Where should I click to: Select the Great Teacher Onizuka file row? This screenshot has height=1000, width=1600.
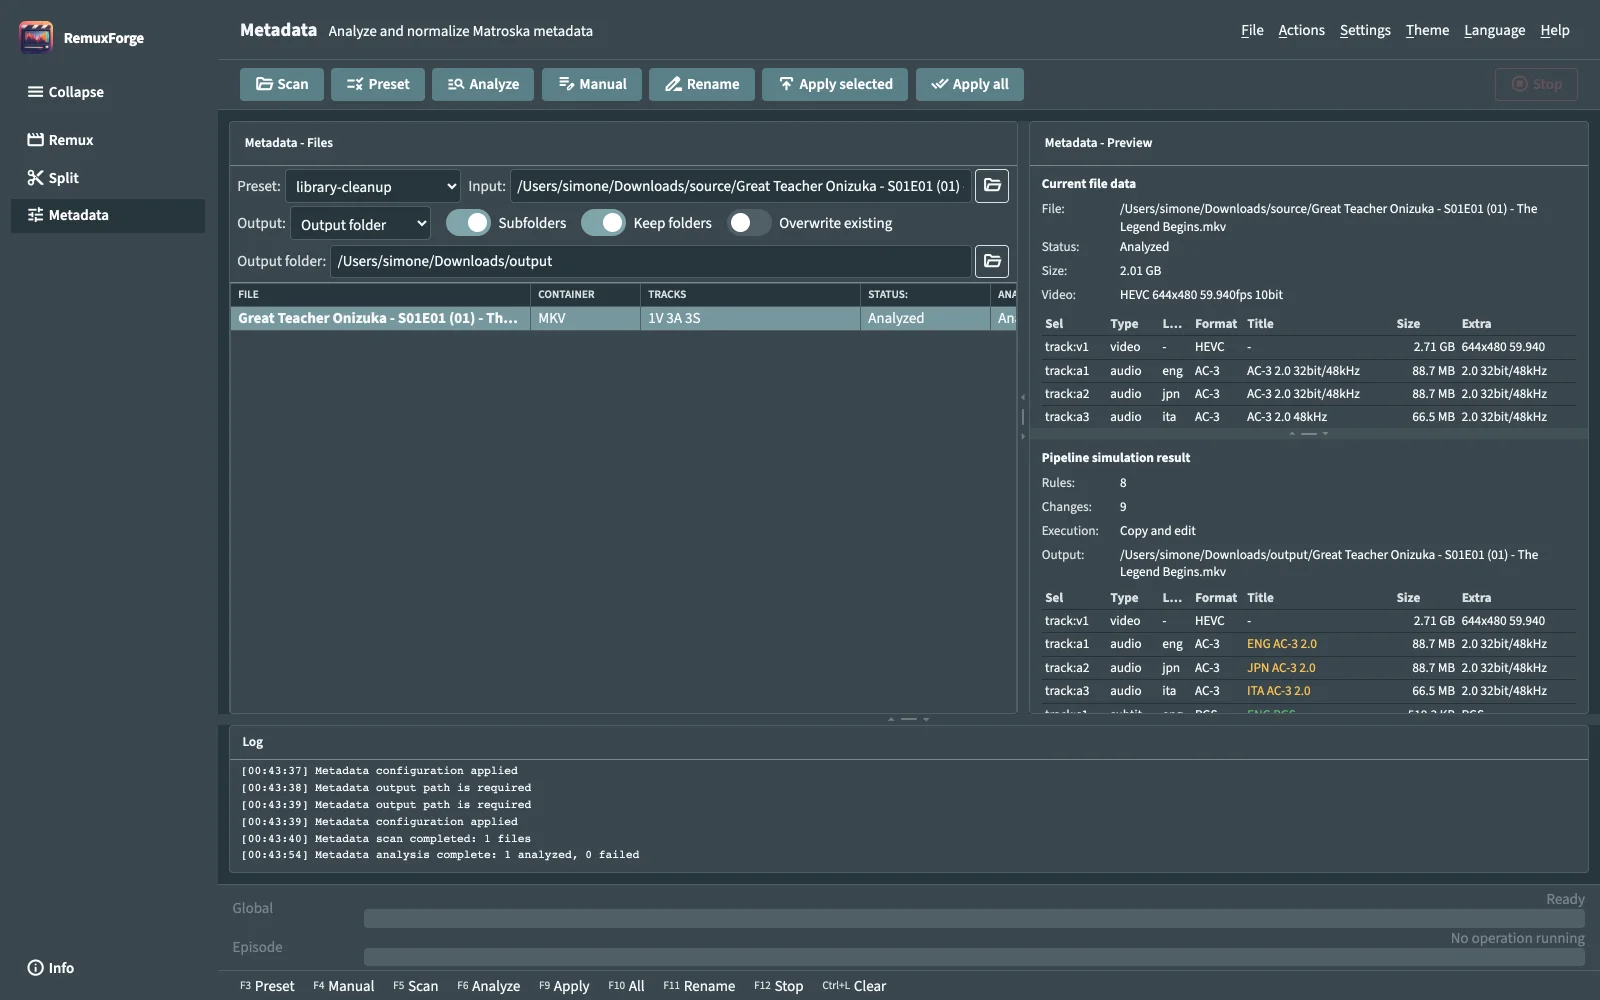623,318
